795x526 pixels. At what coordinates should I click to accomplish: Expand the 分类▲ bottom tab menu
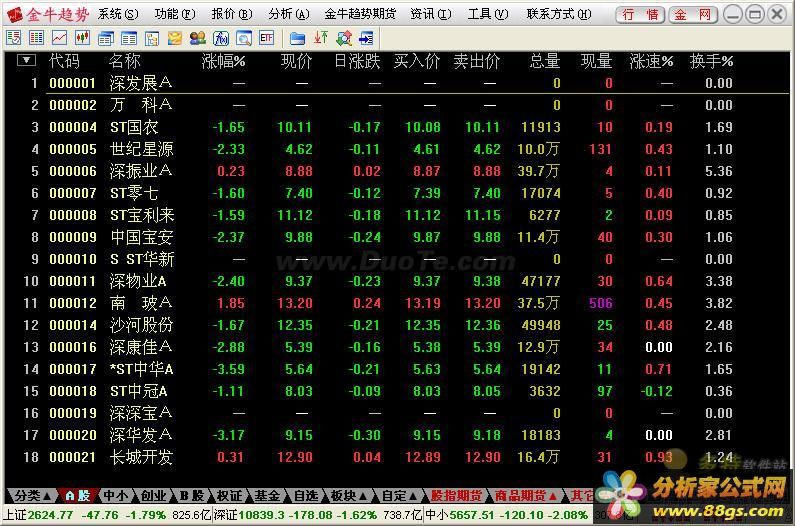click(32, 495)
